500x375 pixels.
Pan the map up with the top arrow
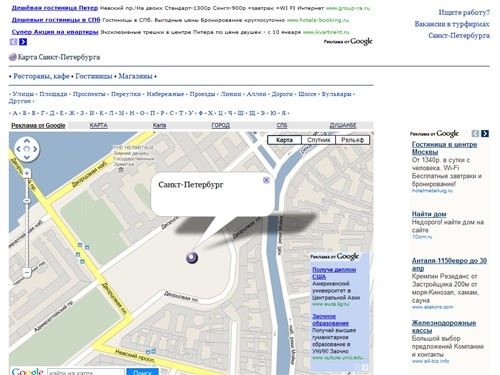(27, 141)
